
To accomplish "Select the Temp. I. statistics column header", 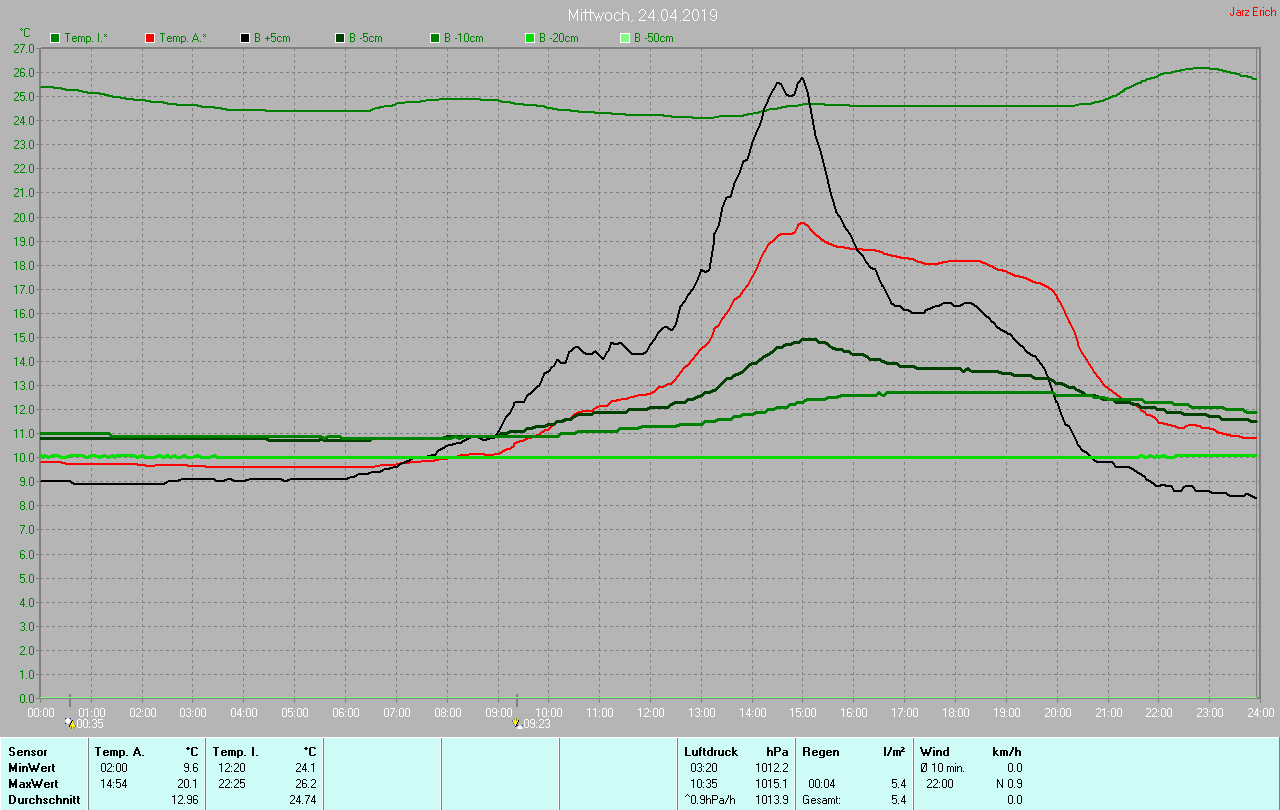I will tap(236, 752).
